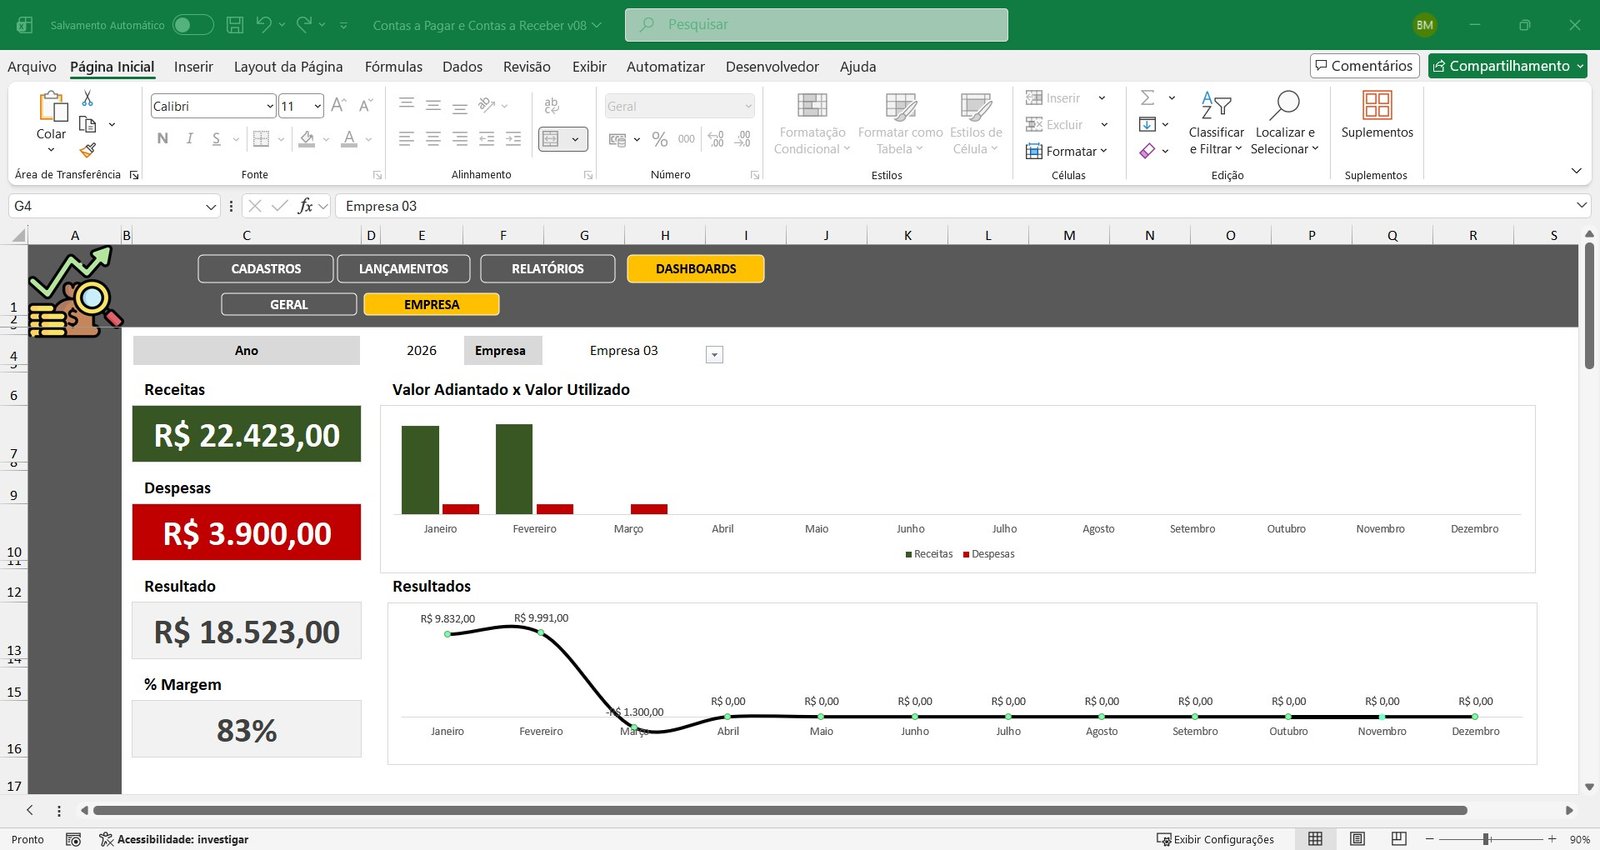This screenshot has width=1600, height=850.
Task: Toggle Bold formatting N button
Action: pyautogui.click(x=163, y=139)
